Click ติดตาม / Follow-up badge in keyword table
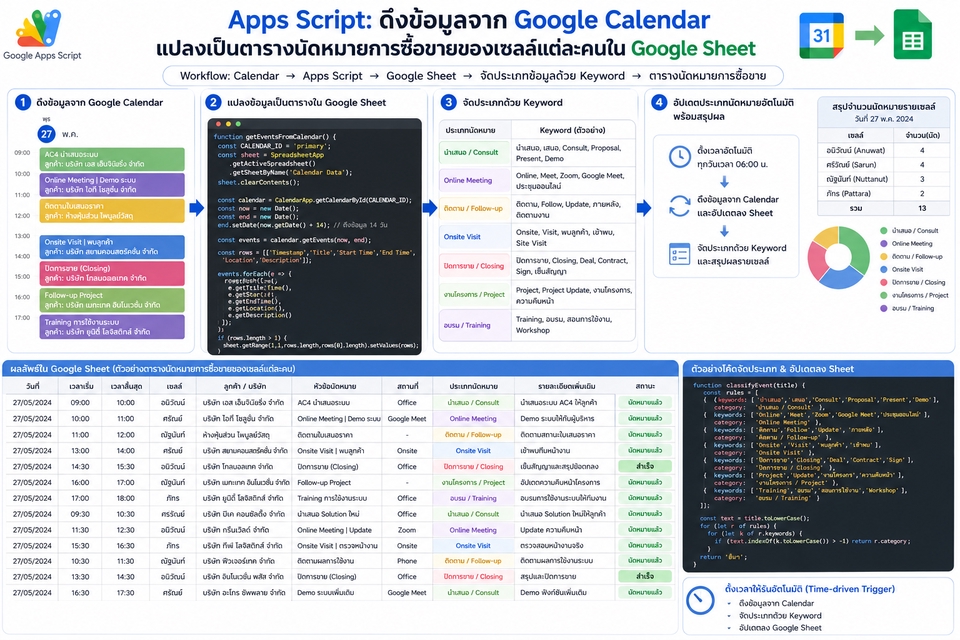 [473, 208]
